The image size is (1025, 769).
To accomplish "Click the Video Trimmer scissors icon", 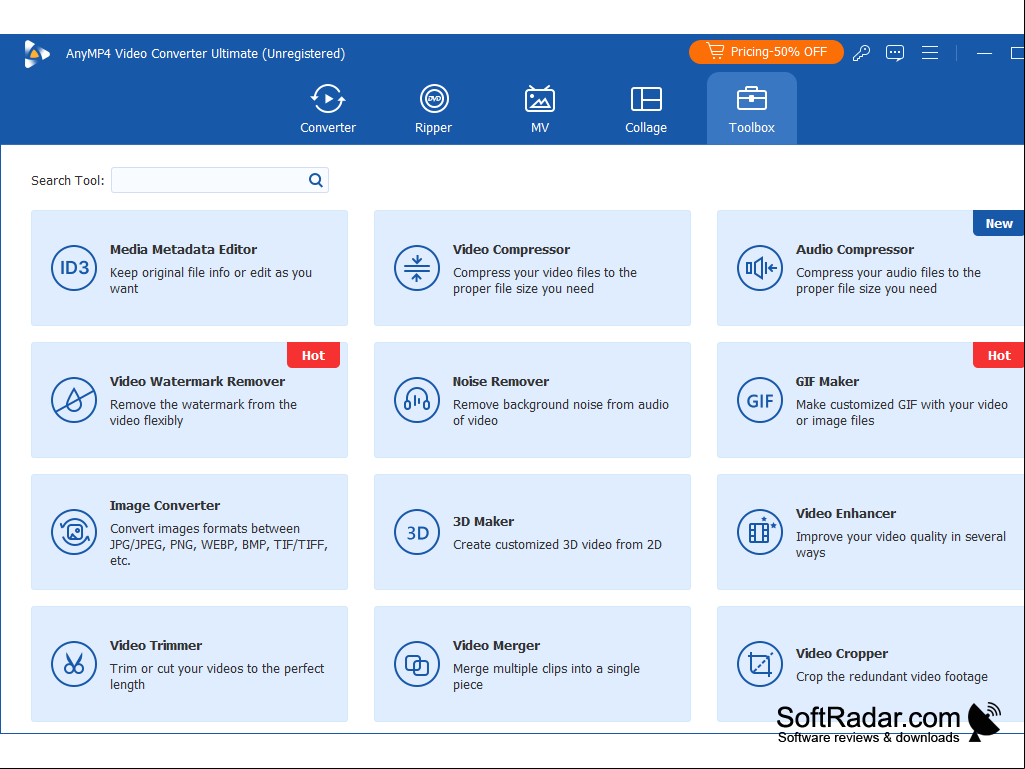I will 74,664.
